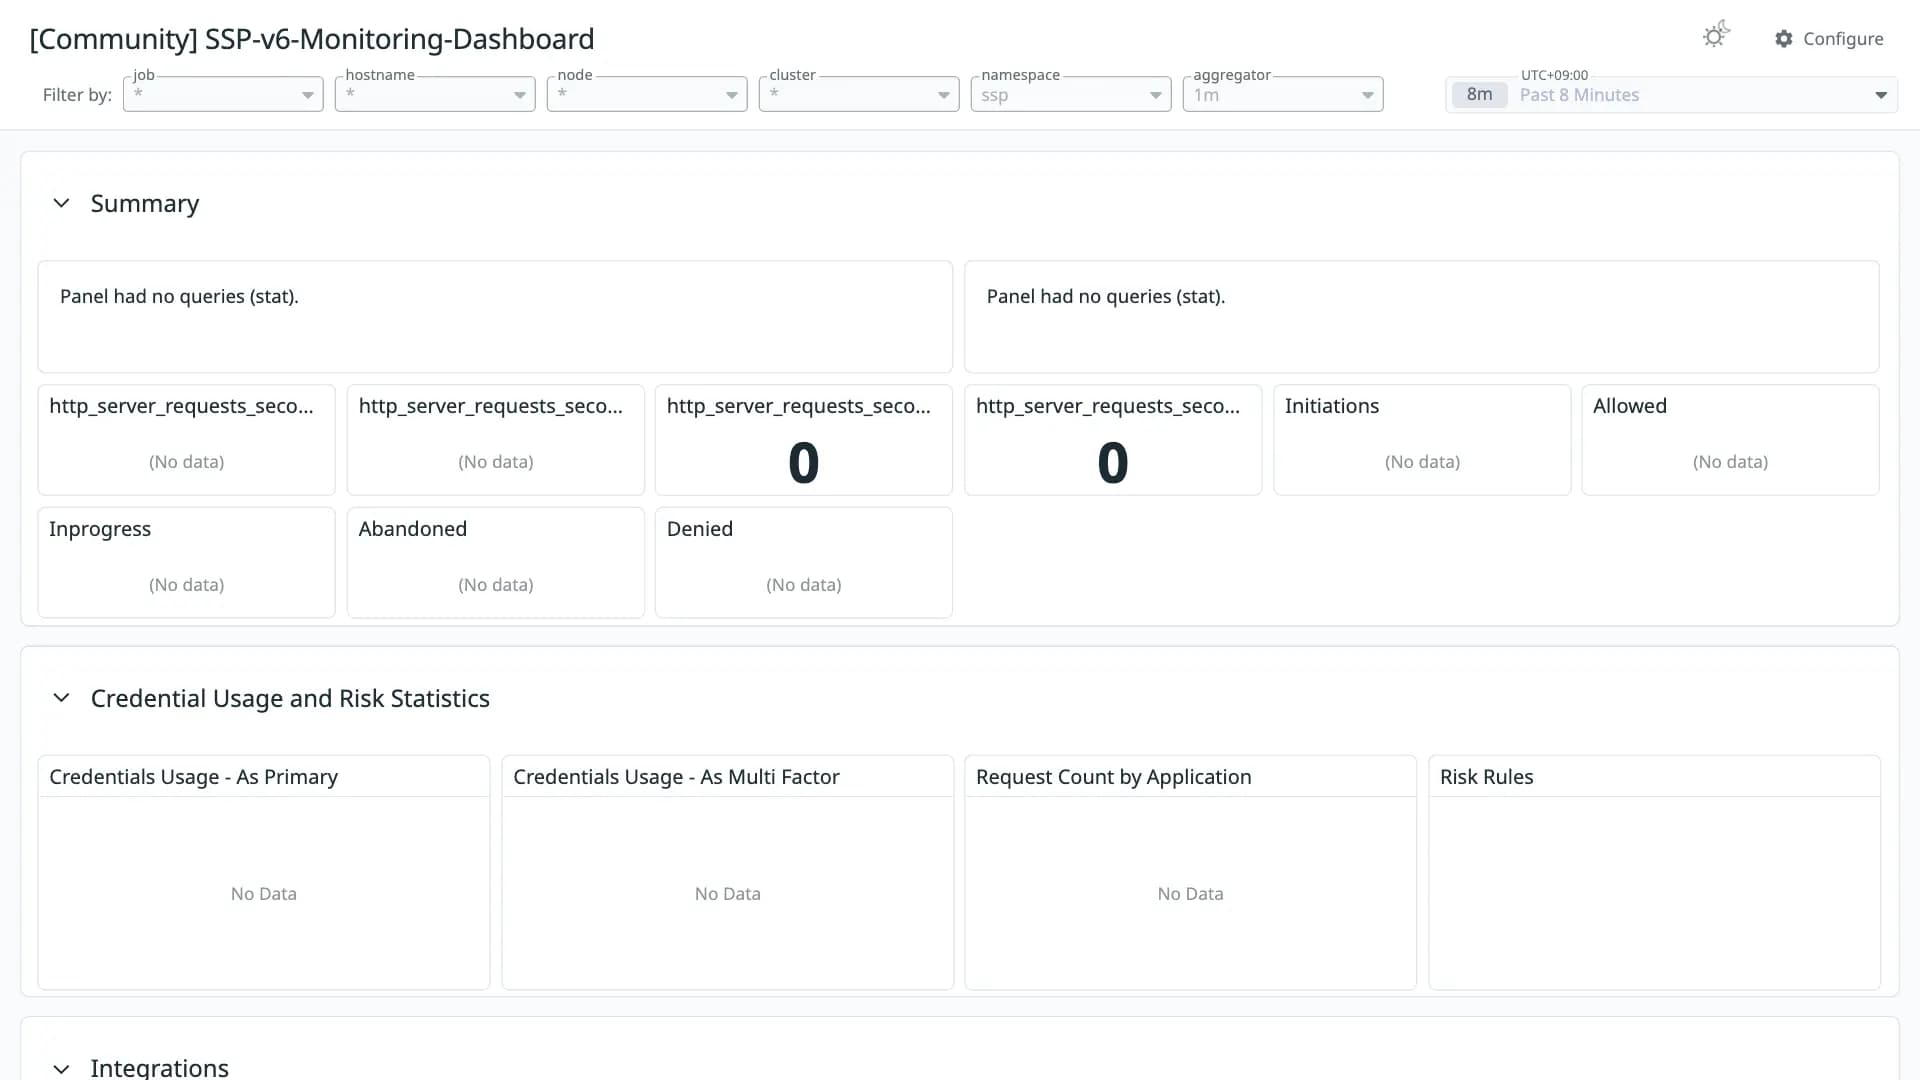This screenshot has height=1080, width=1920.
Task: Click the Request Count by Application title
Action: pyautogui.click(x=1114, y=777)
